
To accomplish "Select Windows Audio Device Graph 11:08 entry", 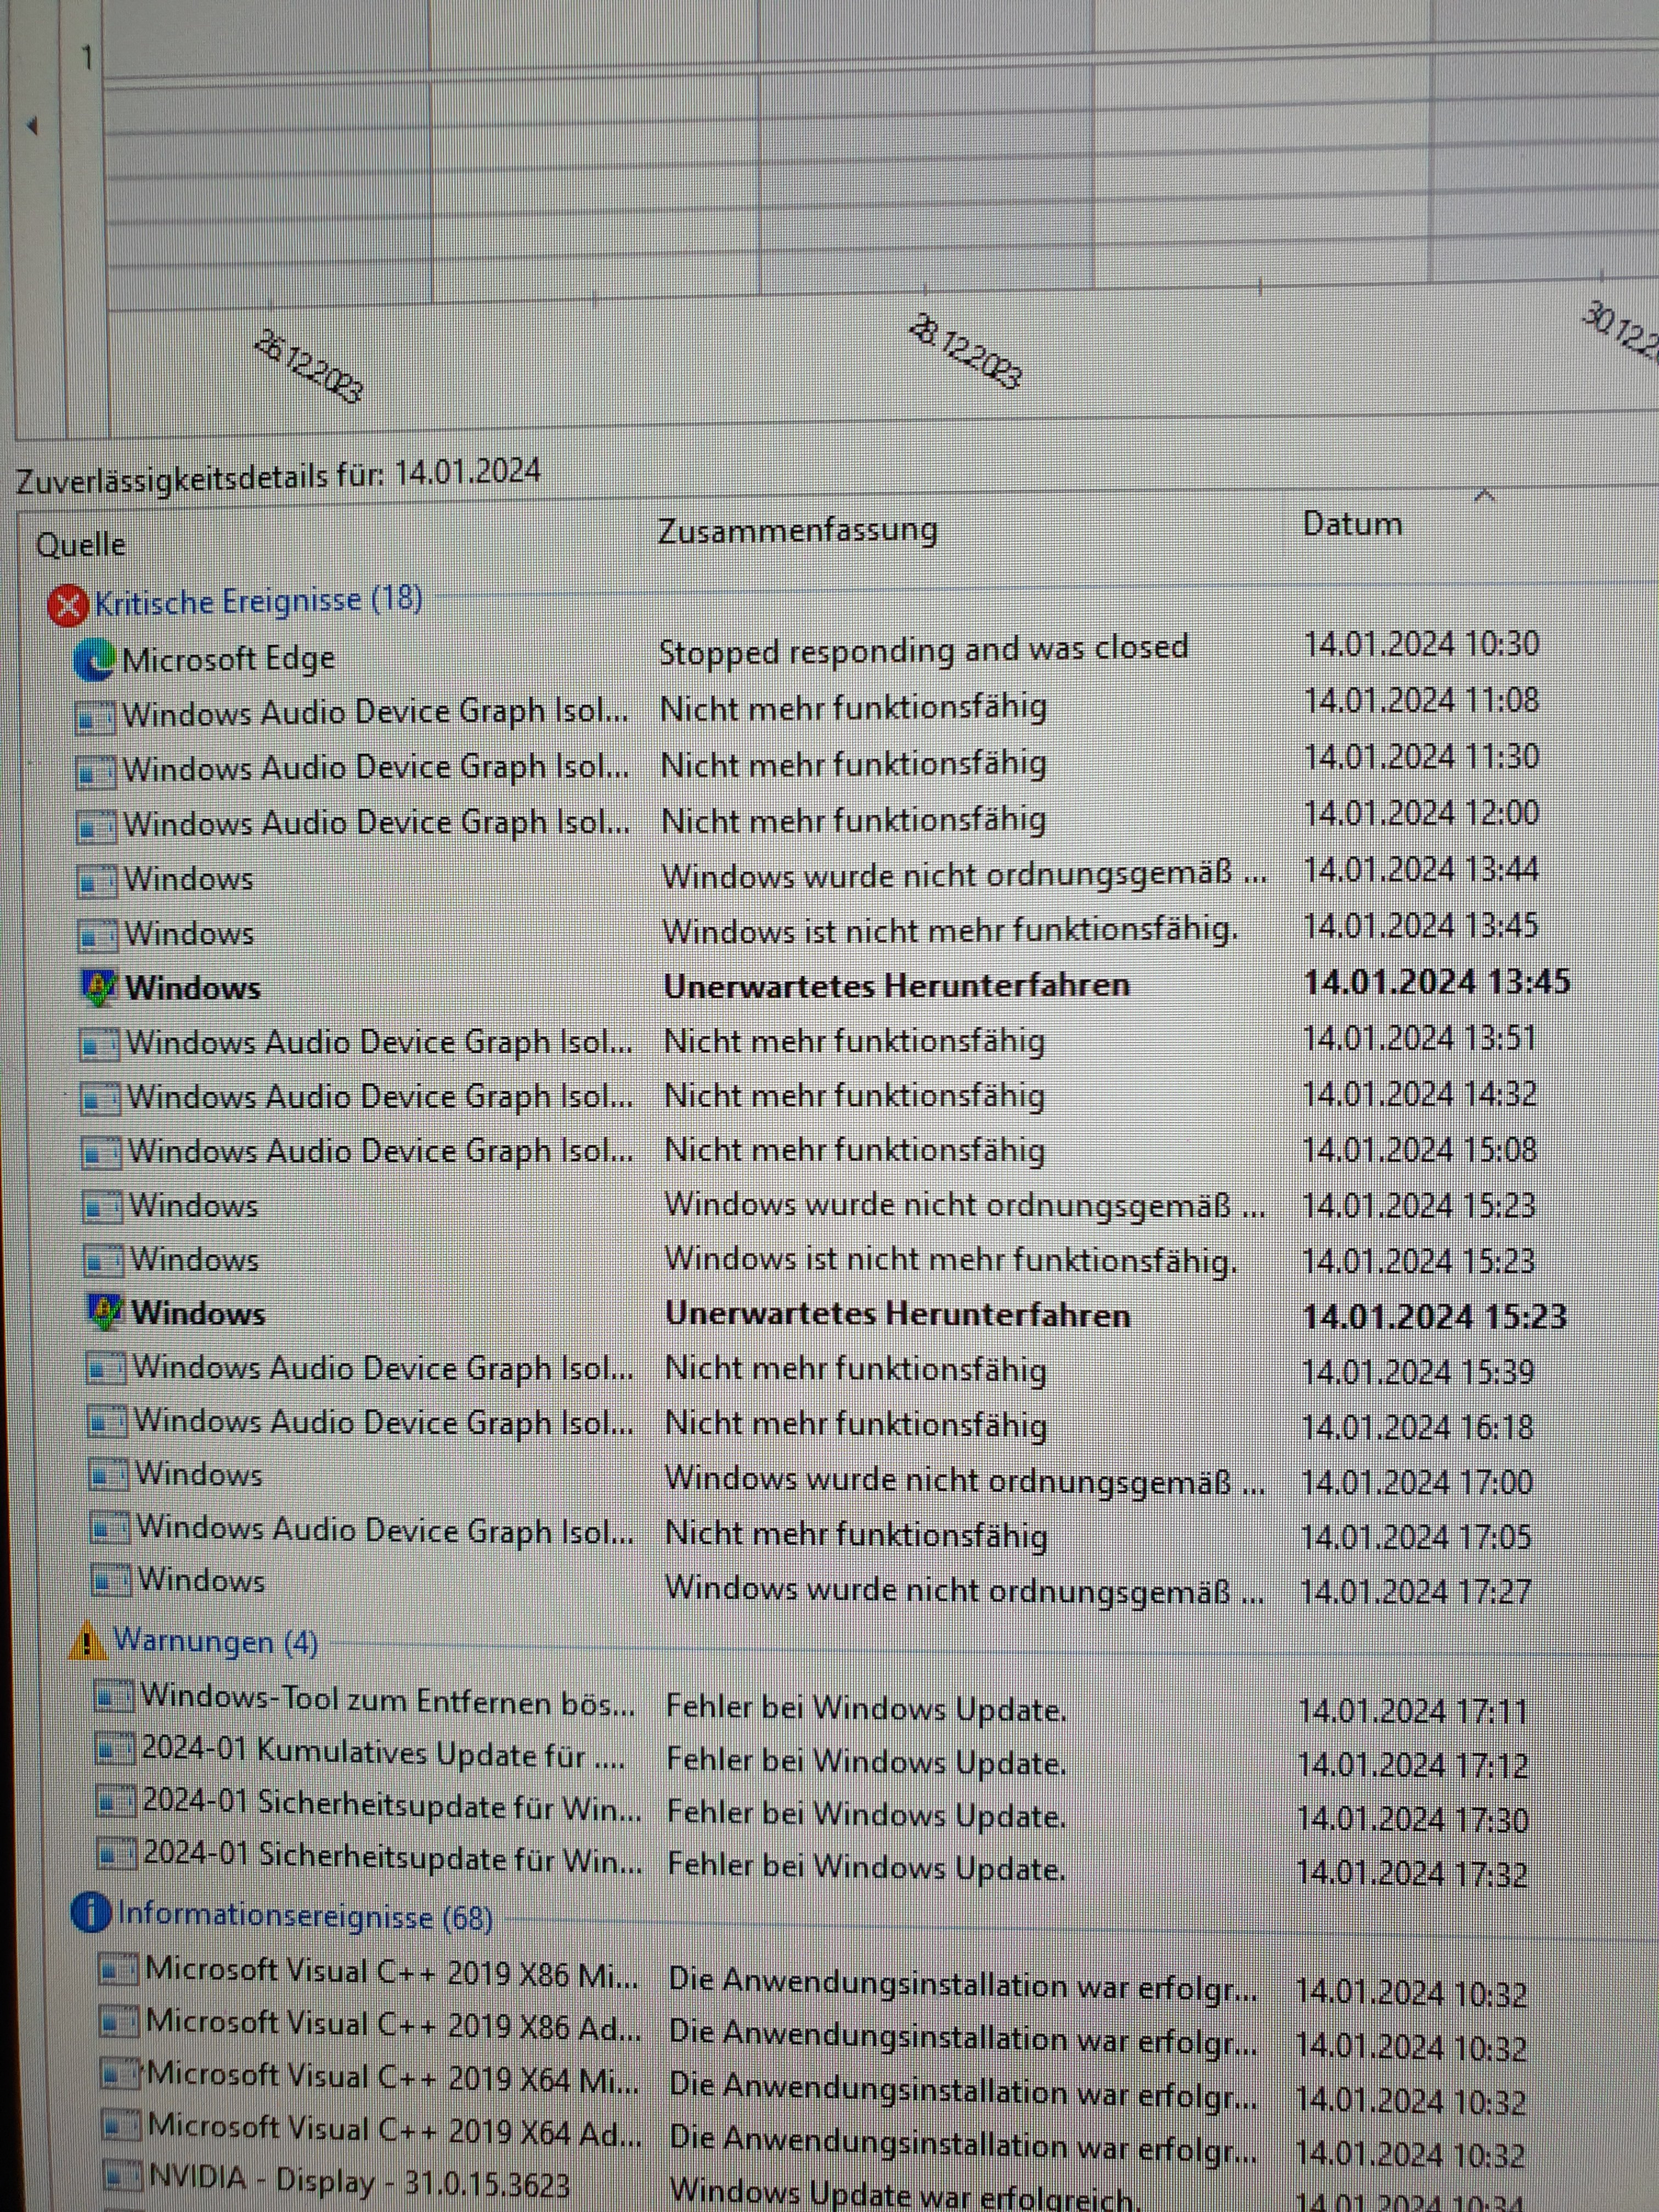I will tap(375, 713).
